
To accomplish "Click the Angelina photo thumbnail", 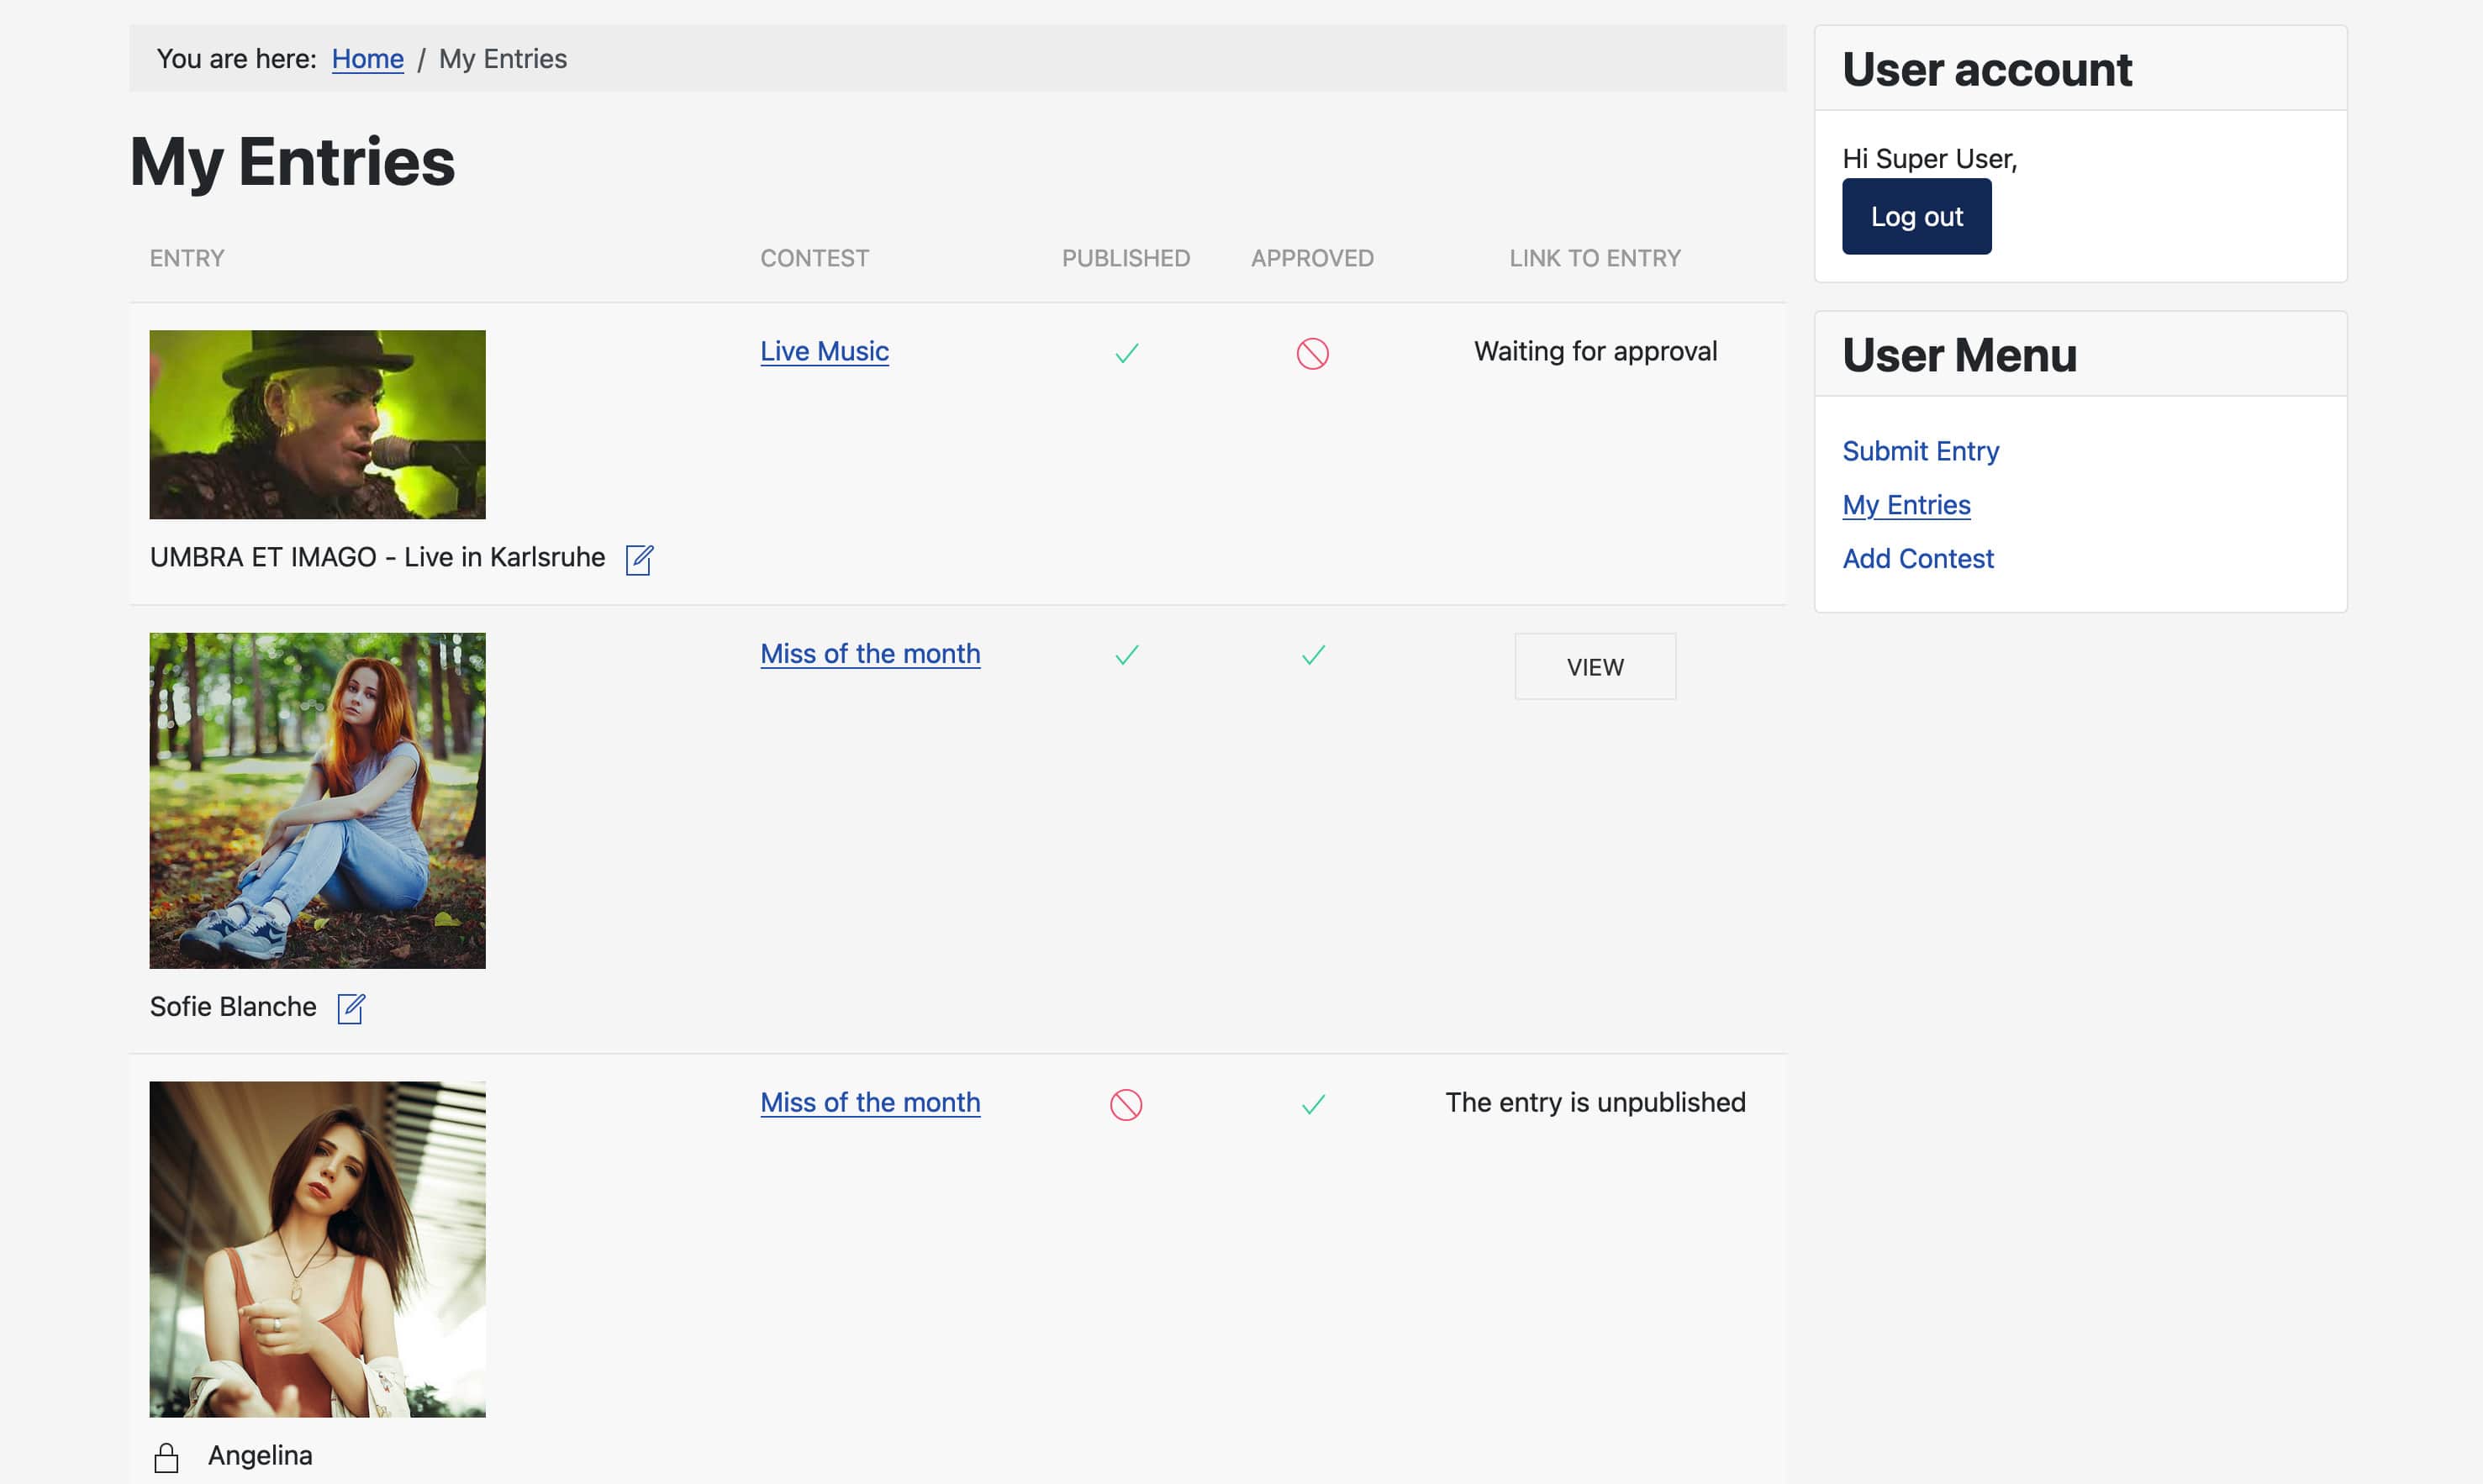I will 317,1249.
